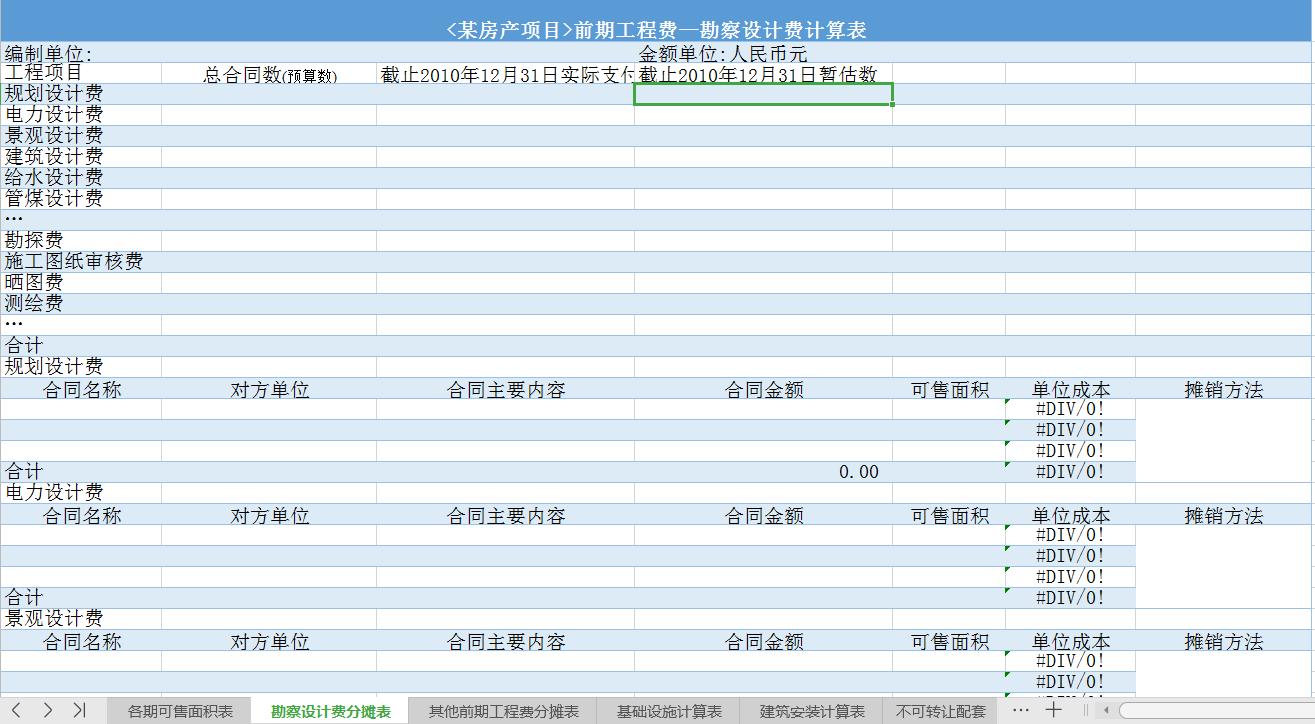Select the 截止2010年12月31日实际支付 header cell

point(505,73)
